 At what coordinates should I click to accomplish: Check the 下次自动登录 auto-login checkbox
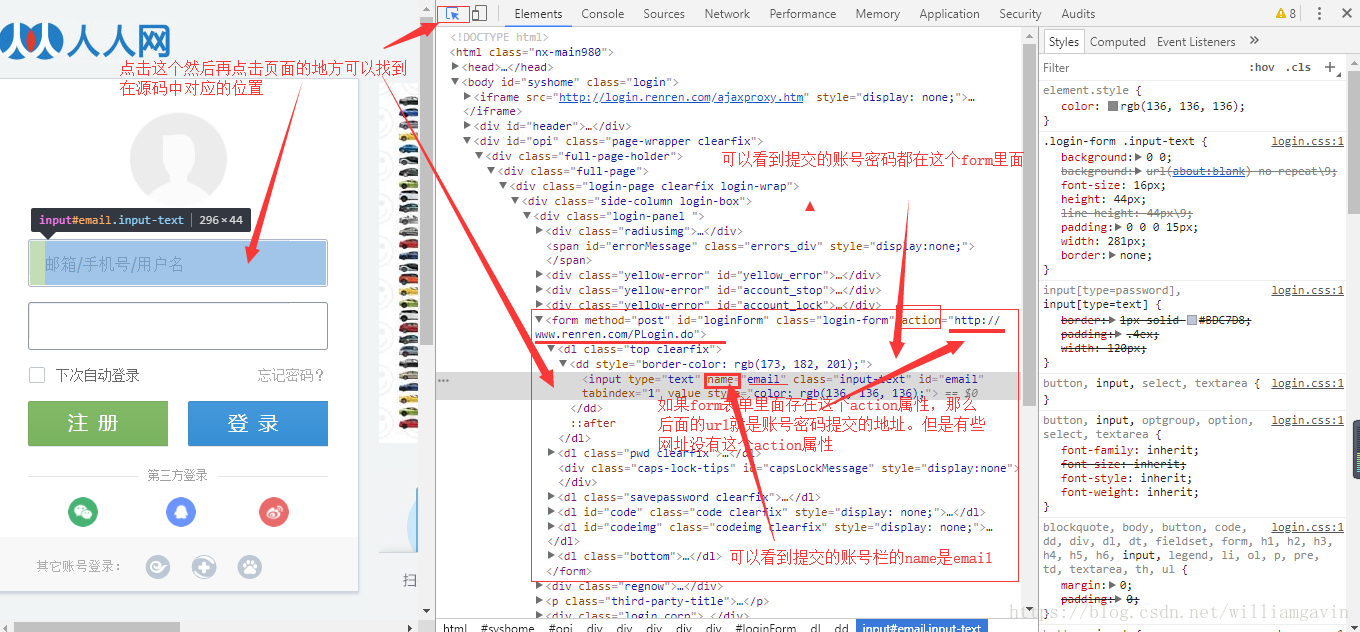point(37,375)
